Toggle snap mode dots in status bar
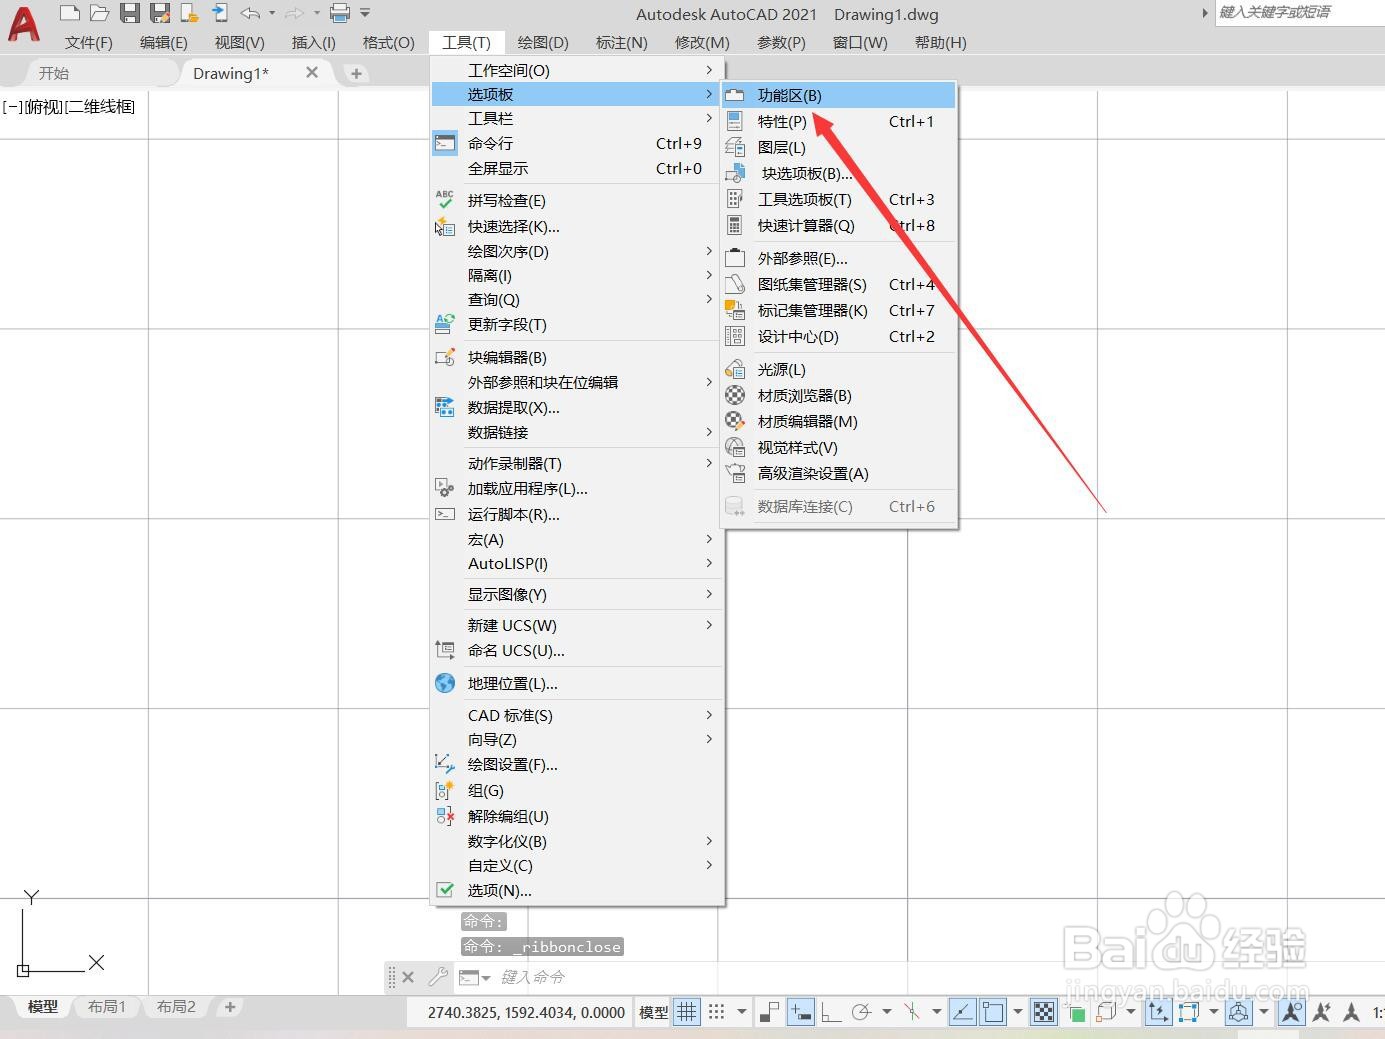Screen dimensions: 1385x1039 click(717, 1012)
